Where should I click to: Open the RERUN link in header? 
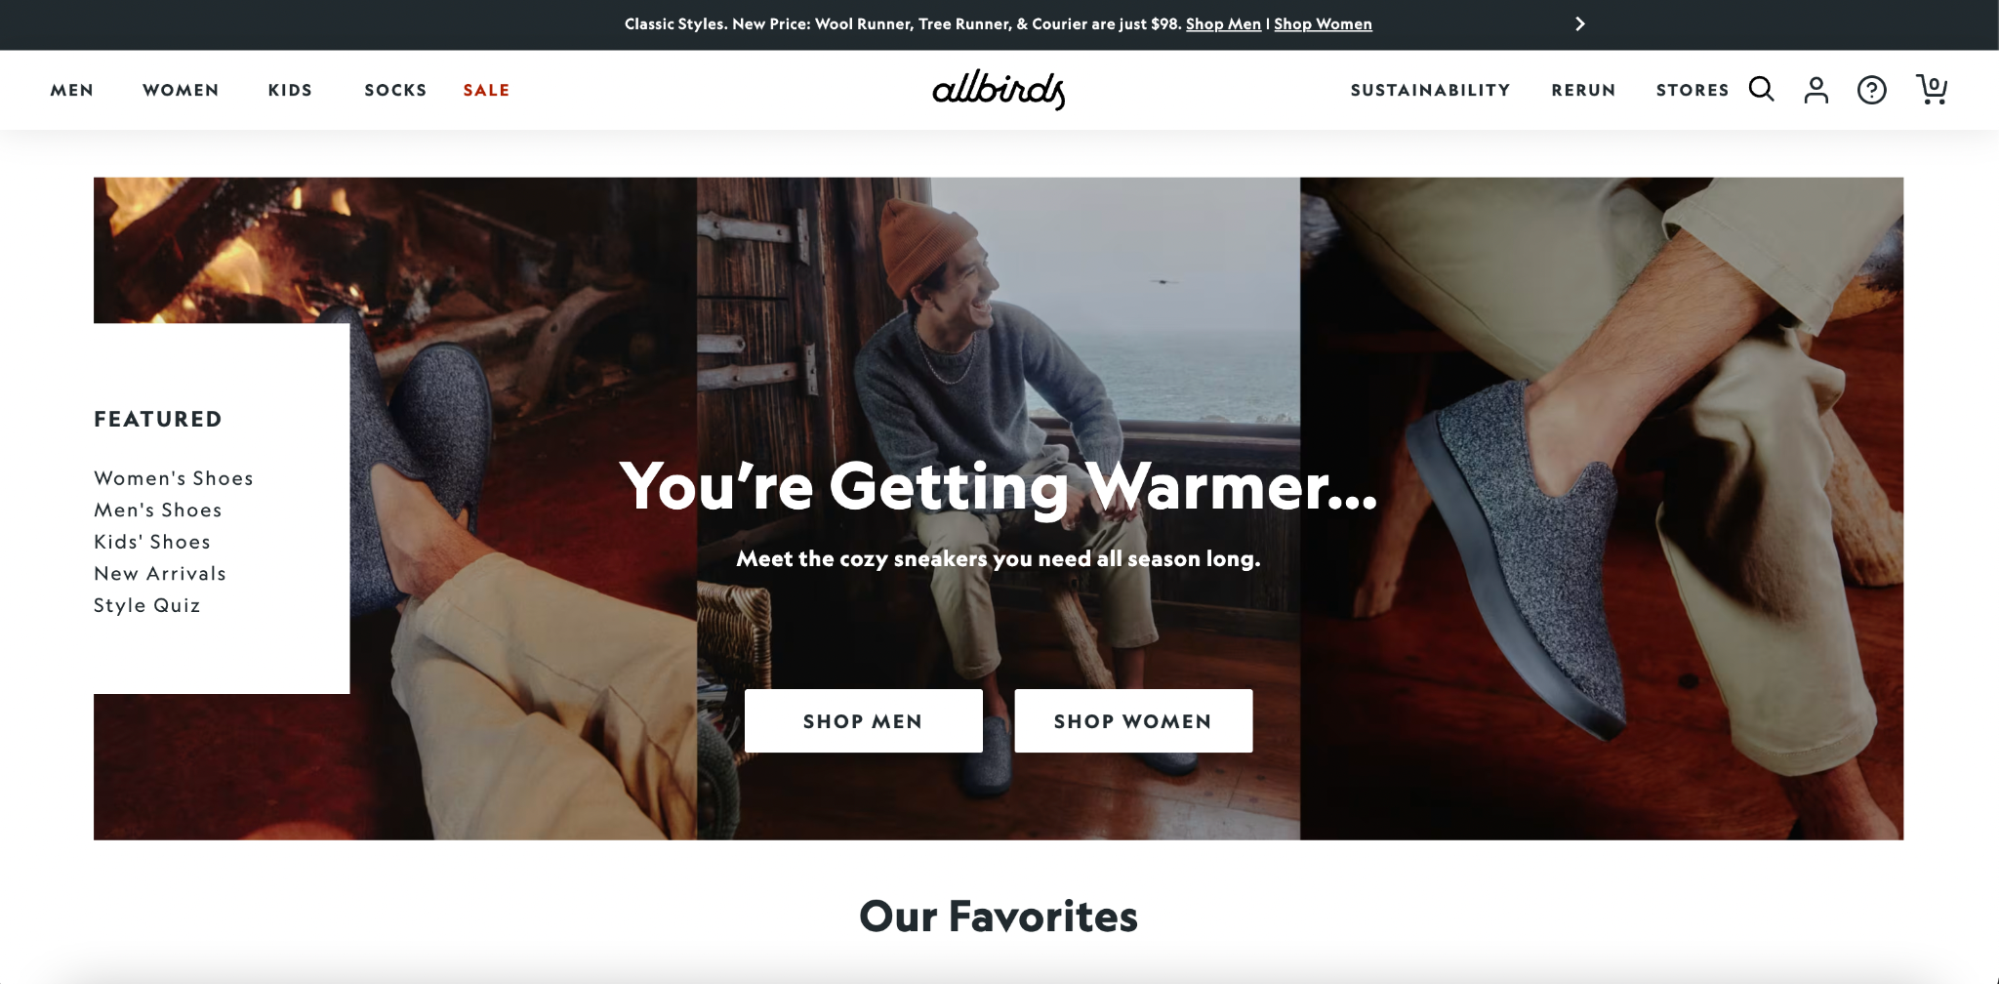point(1583,90)
